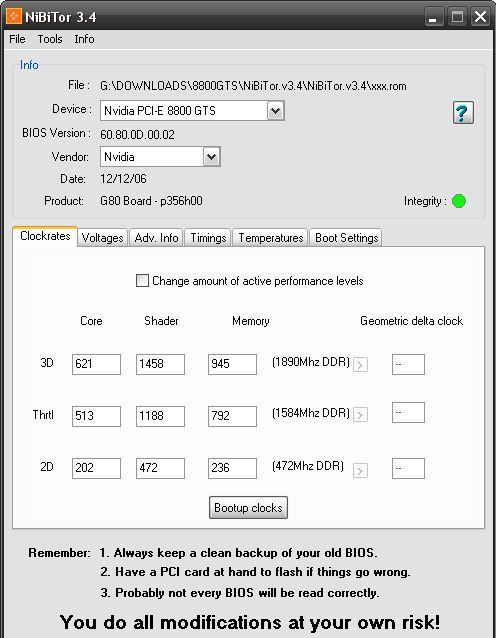The height and width of the screenshot is (638, 496).
Task: Click the arrow button next to 1890Mhz DDR
Action: pos(361,365)
